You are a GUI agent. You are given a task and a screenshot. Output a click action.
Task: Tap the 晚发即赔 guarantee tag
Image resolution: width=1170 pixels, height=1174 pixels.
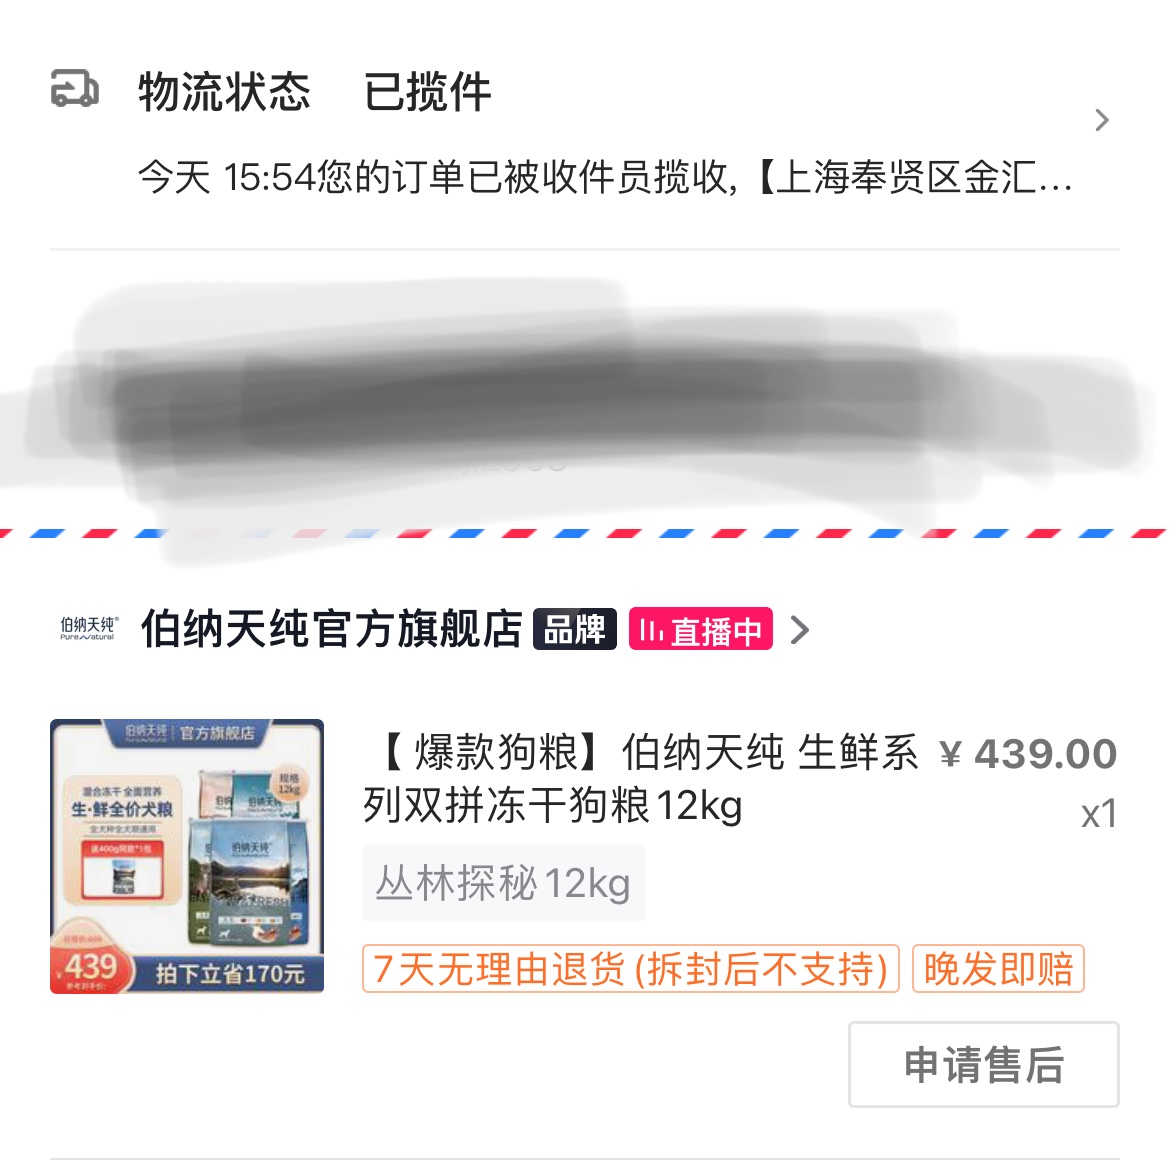pyautogui.click(x=999, y=969)
